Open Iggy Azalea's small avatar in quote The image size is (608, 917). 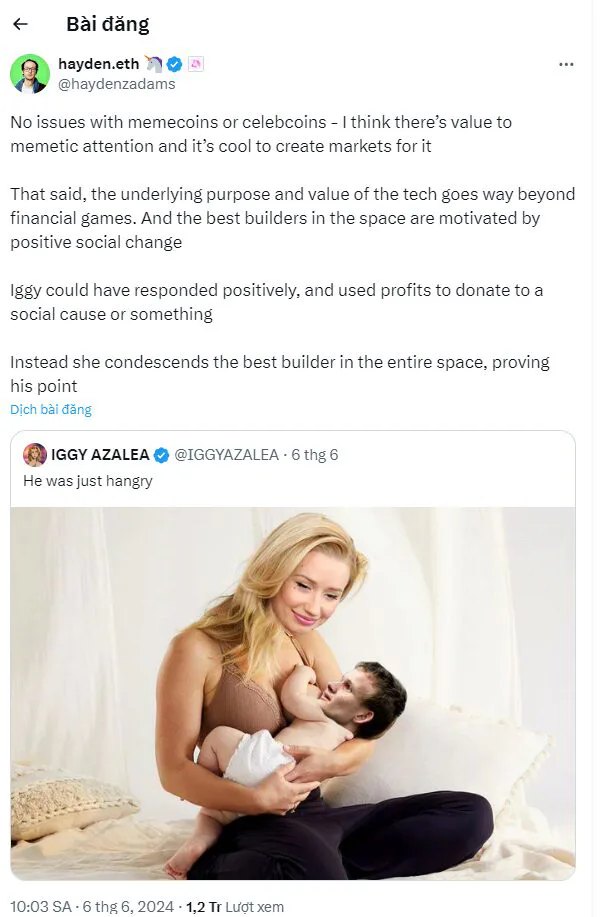pyautogui.click(x=35, y=455)
